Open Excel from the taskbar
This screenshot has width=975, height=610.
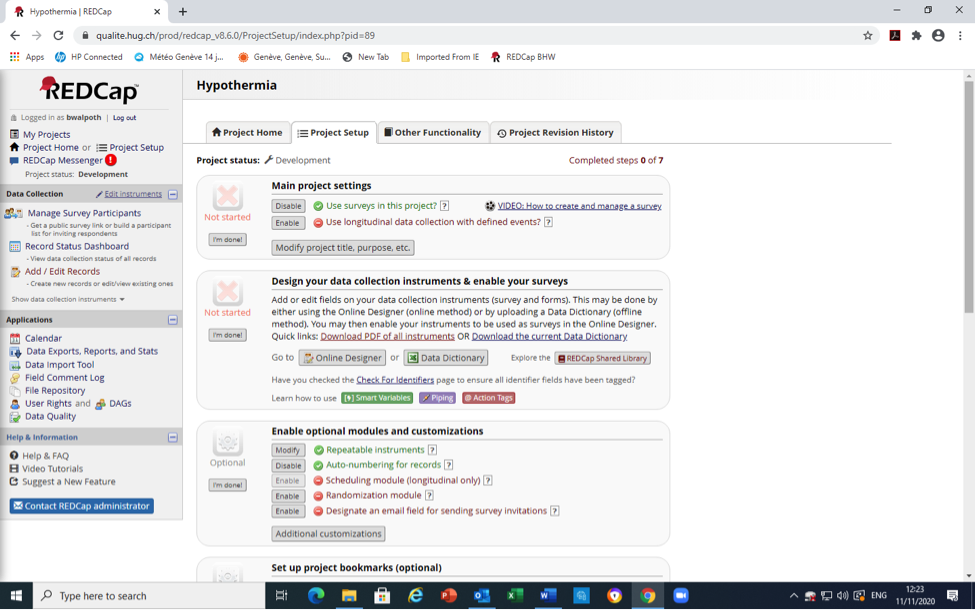click(515, 596)
